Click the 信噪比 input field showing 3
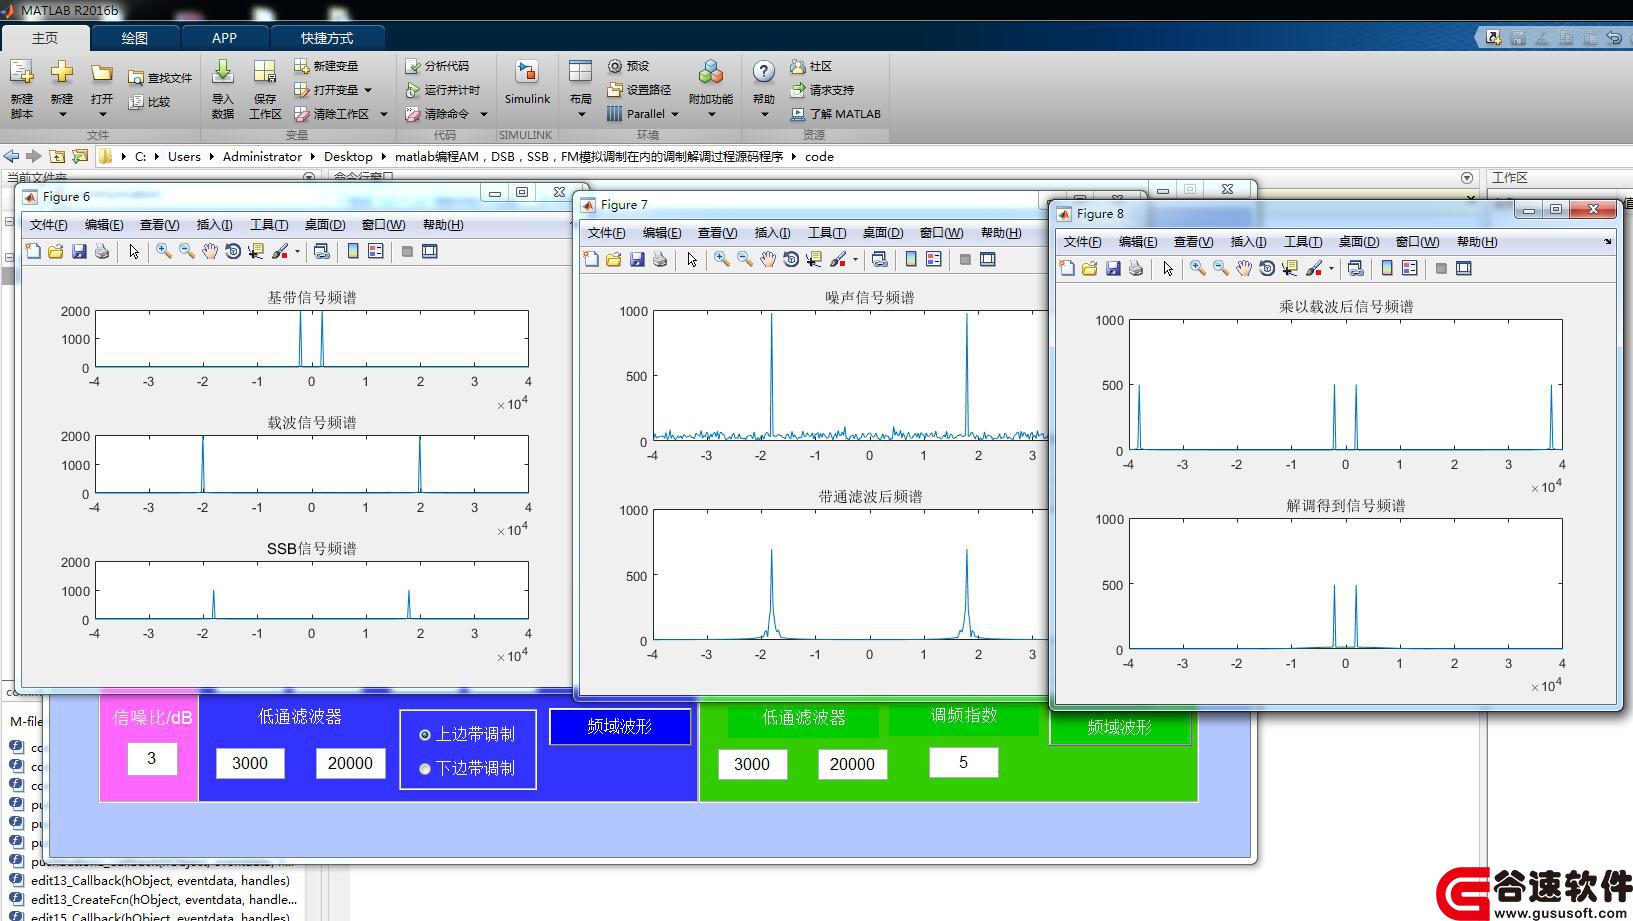Screen dimensions: 1633x921 pos(152,758)
